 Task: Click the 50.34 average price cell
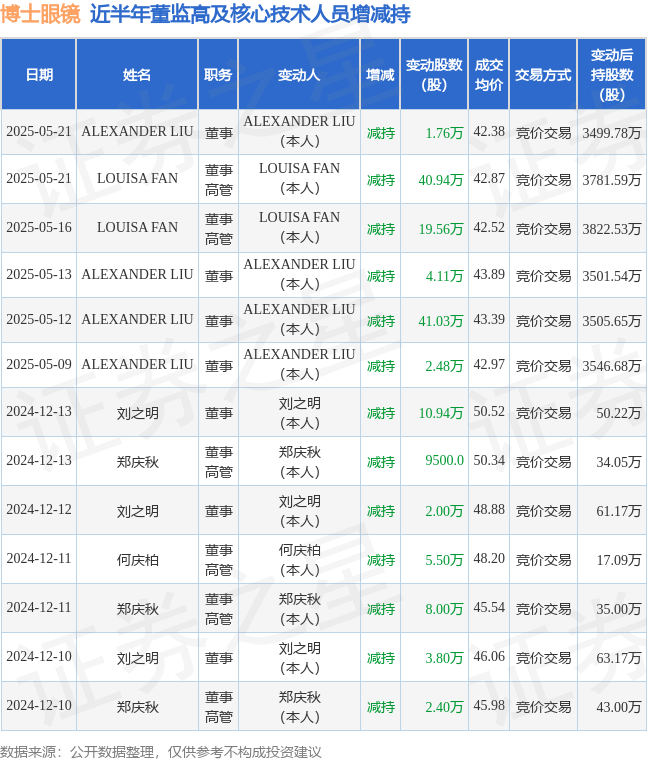point(489,460)
